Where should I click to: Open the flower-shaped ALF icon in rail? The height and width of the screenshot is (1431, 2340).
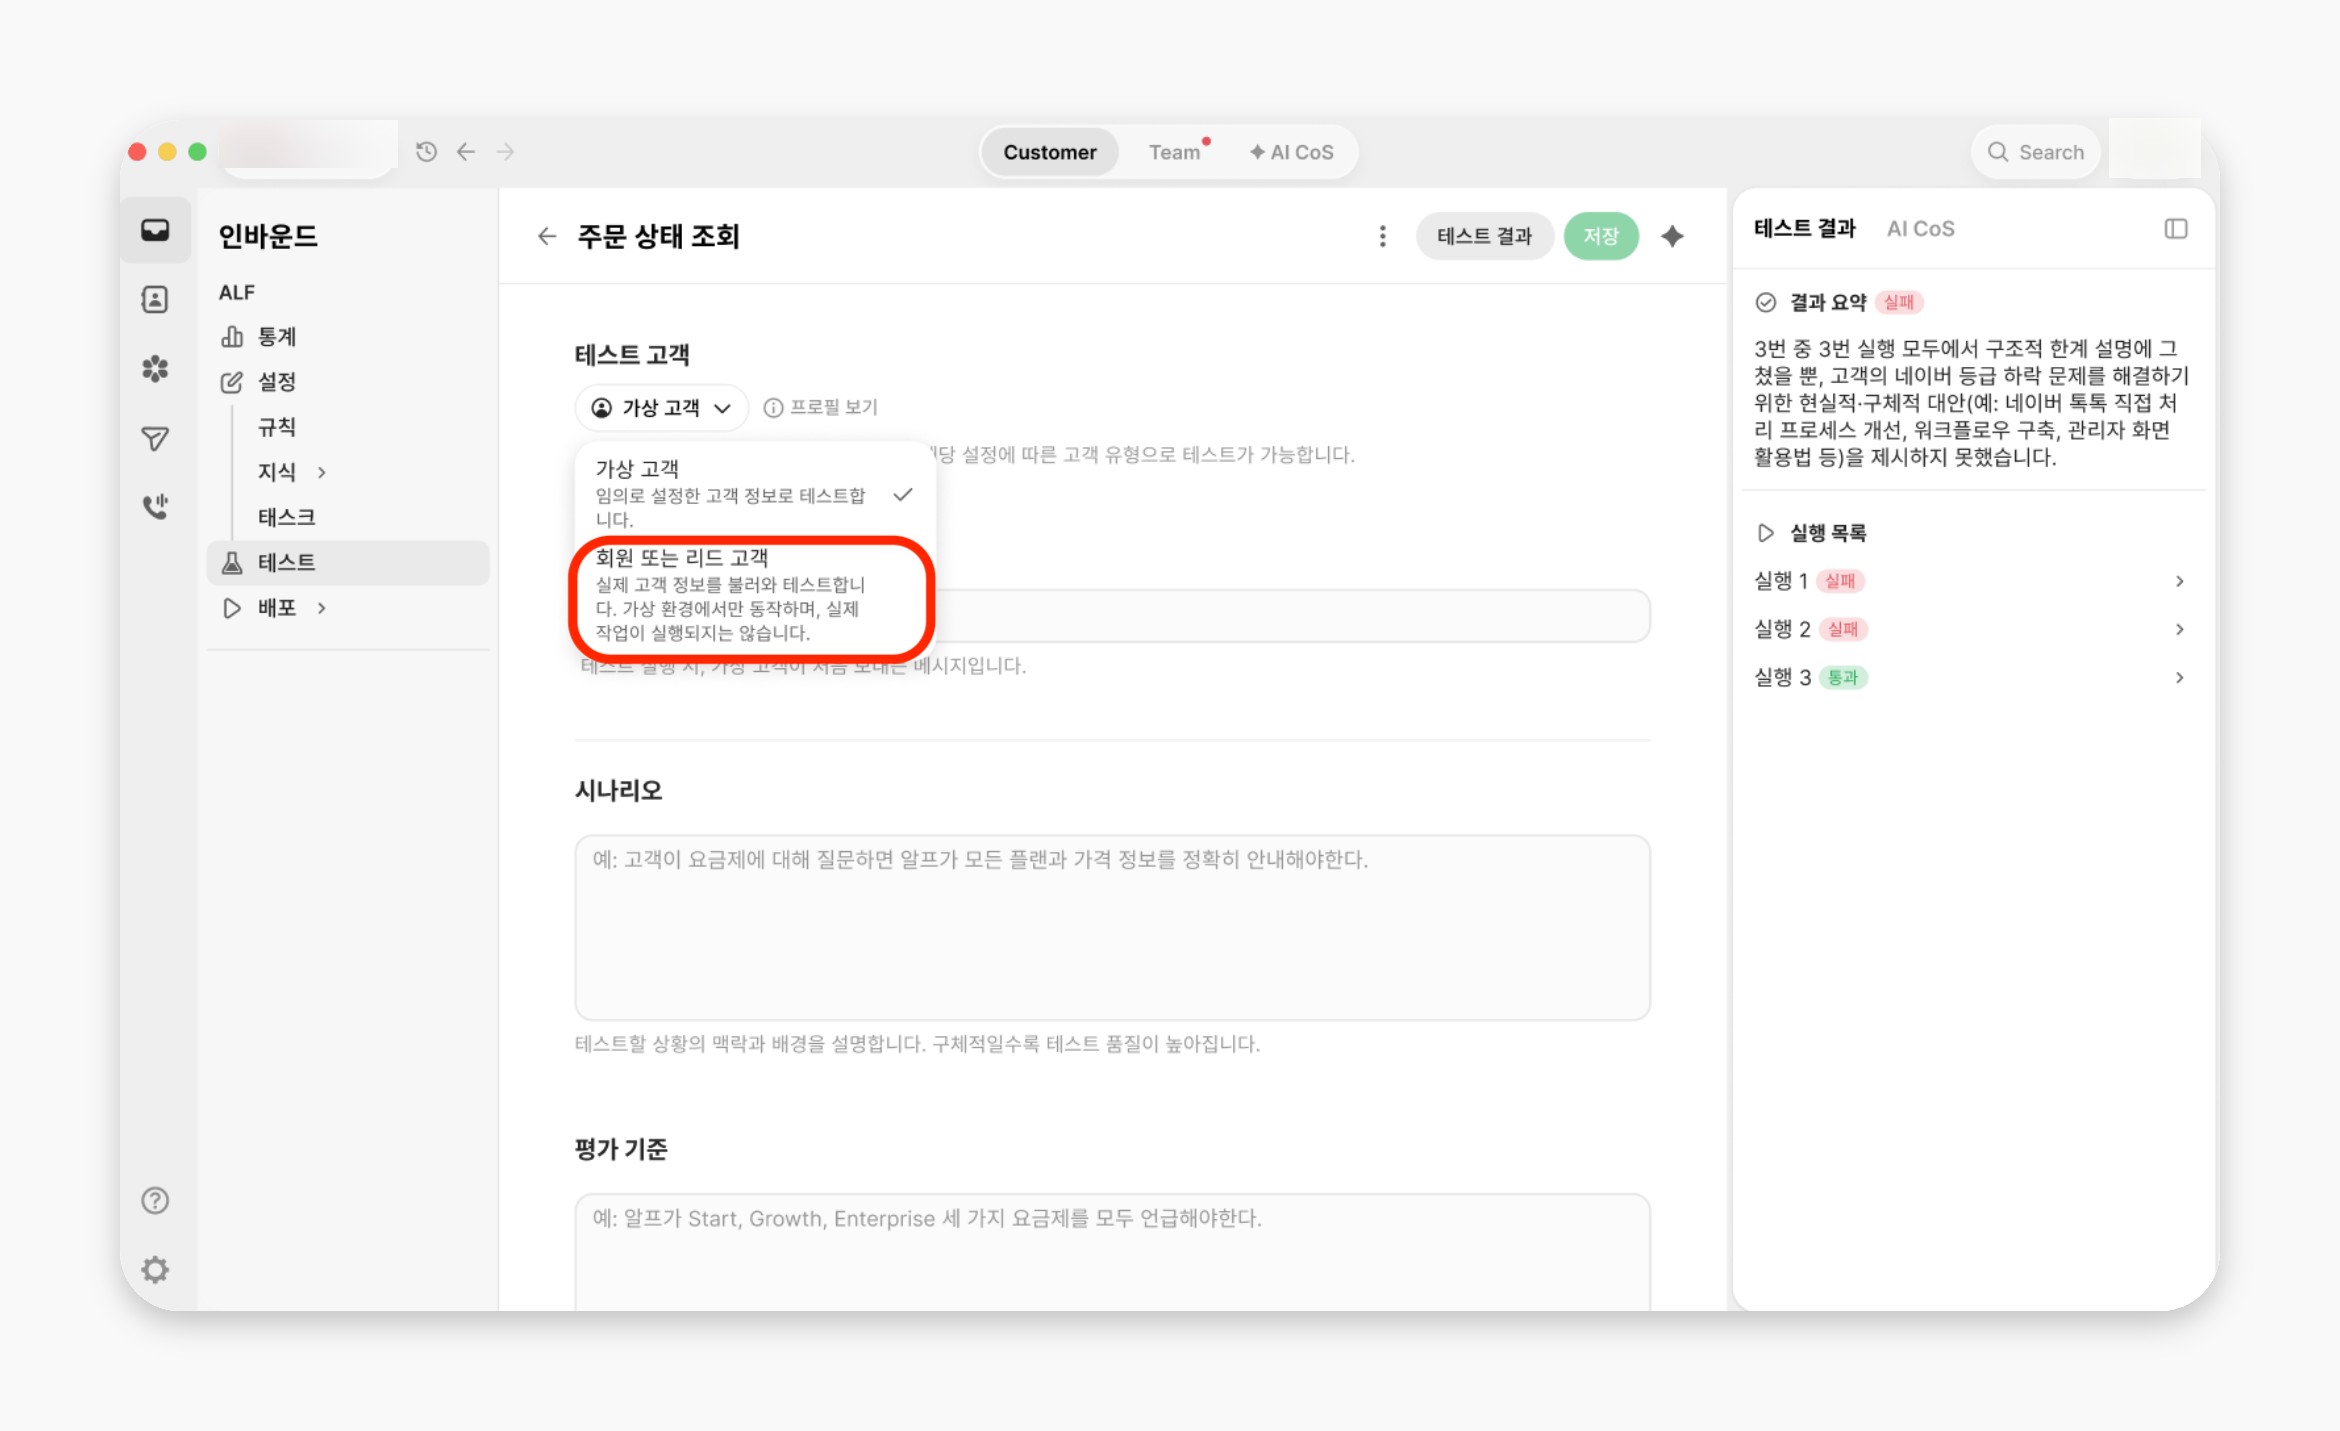[155, 369]
